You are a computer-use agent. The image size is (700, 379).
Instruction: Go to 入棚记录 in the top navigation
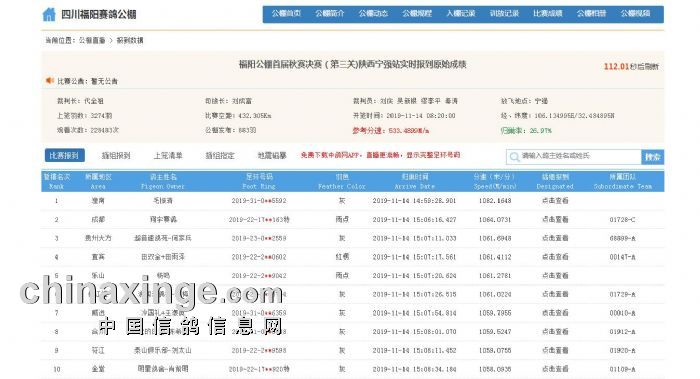coord(461,13)
